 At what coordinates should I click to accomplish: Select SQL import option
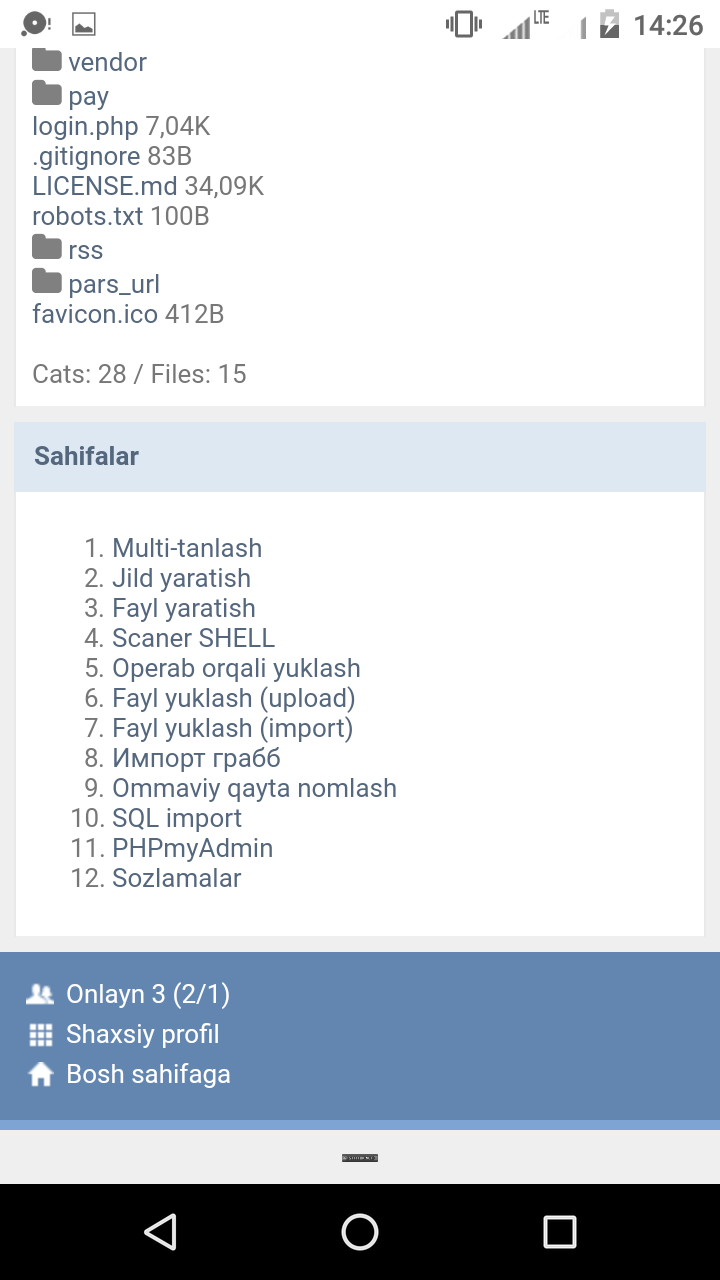pyautogui.click(x=177, y=818)
